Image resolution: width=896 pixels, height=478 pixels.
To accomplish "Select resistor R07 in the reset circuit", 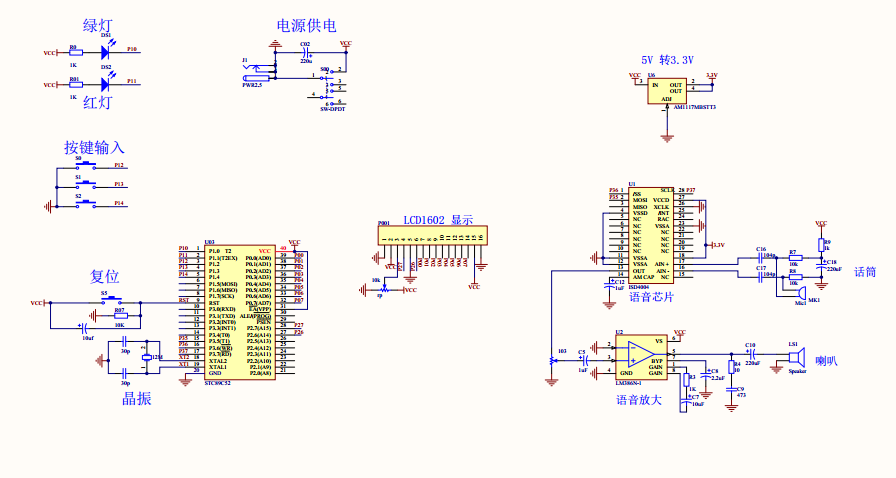I will pos(120,314).
